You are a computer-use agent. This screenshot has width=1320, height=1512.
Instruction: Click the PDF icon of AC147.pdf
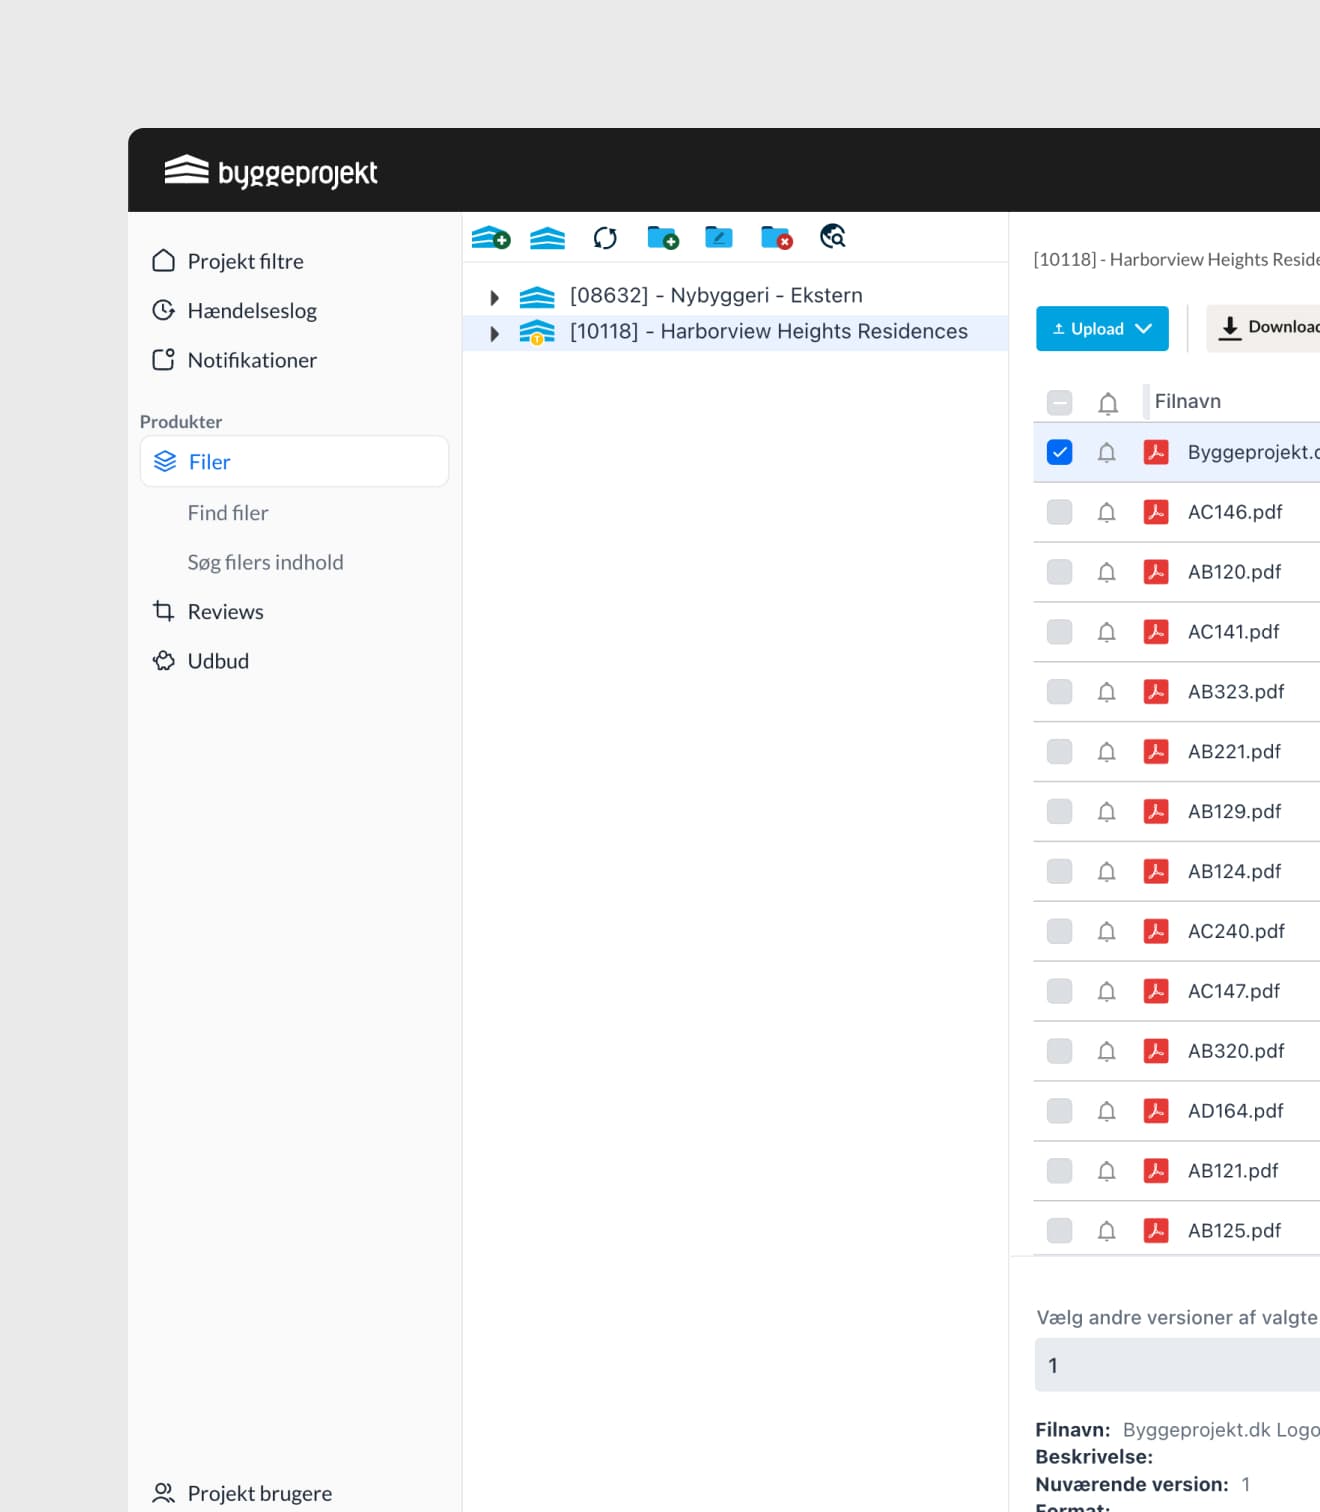click(x=1156, y=991)
